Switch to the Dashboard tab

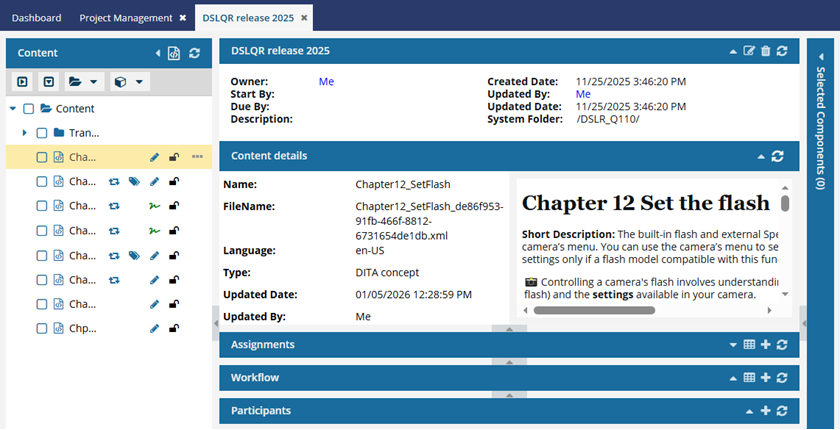tap(36, 18)
